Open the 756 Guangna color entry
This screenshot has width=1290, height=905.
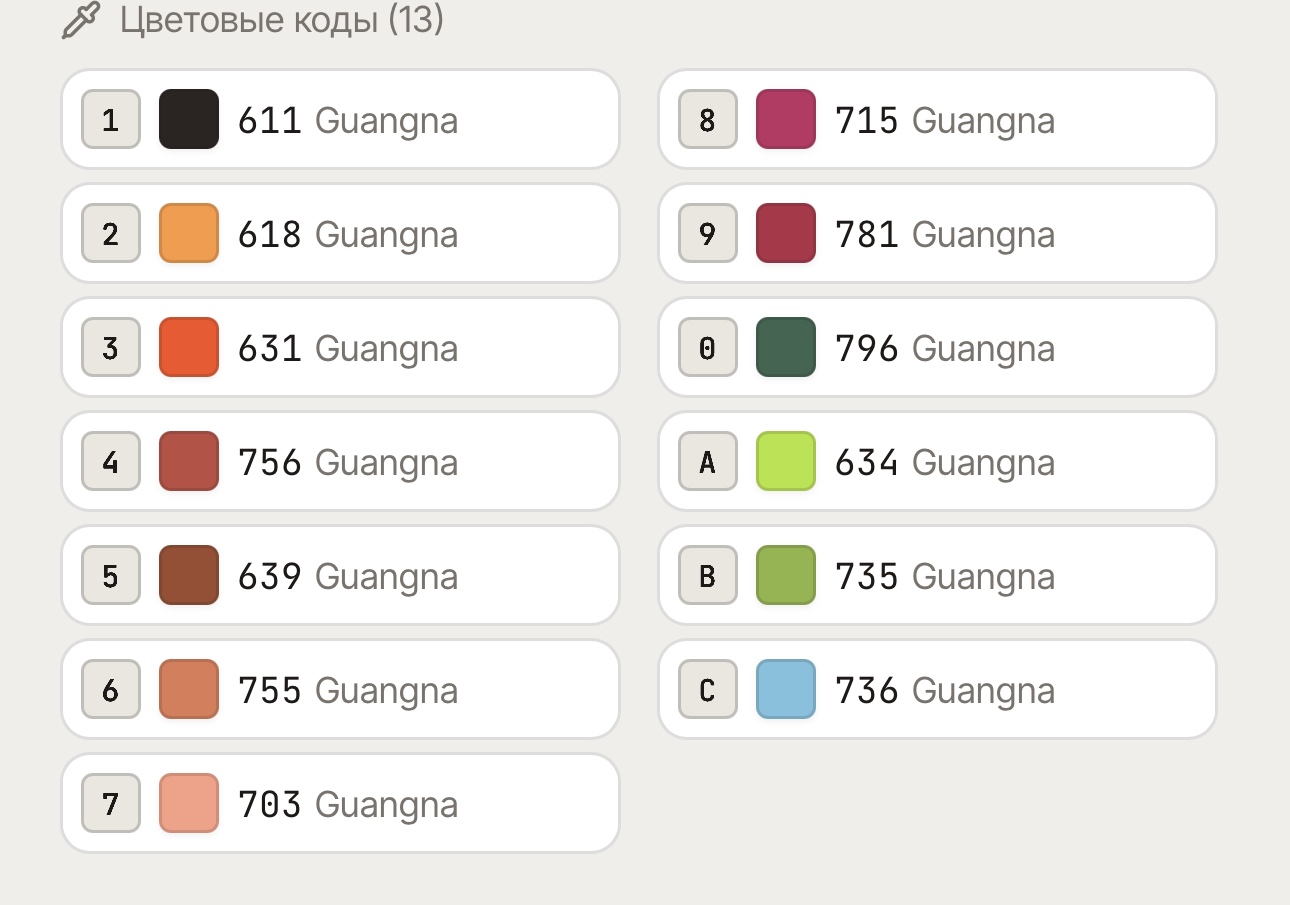pos(341,461)
